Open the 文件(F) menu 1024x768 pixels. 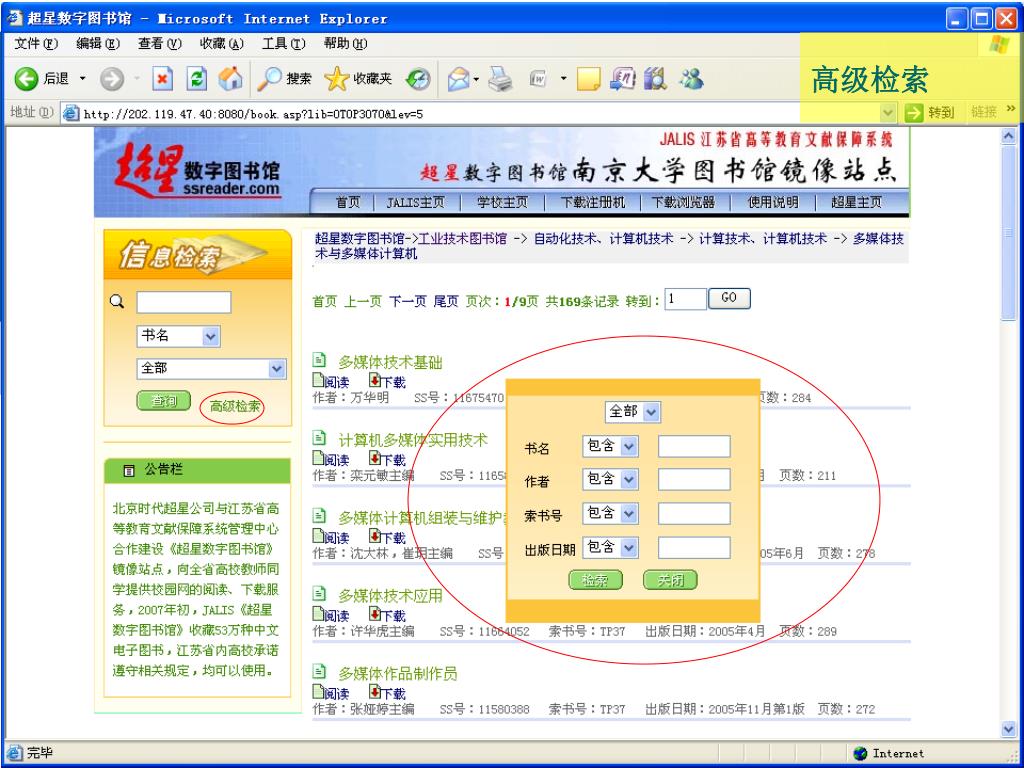click(36, 44)
